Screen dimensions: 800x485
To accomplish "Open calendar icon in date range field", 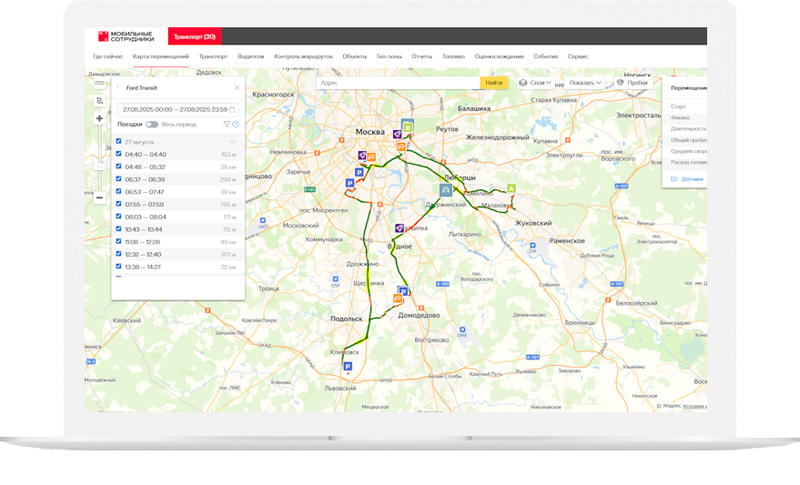I will pos(232,108).
